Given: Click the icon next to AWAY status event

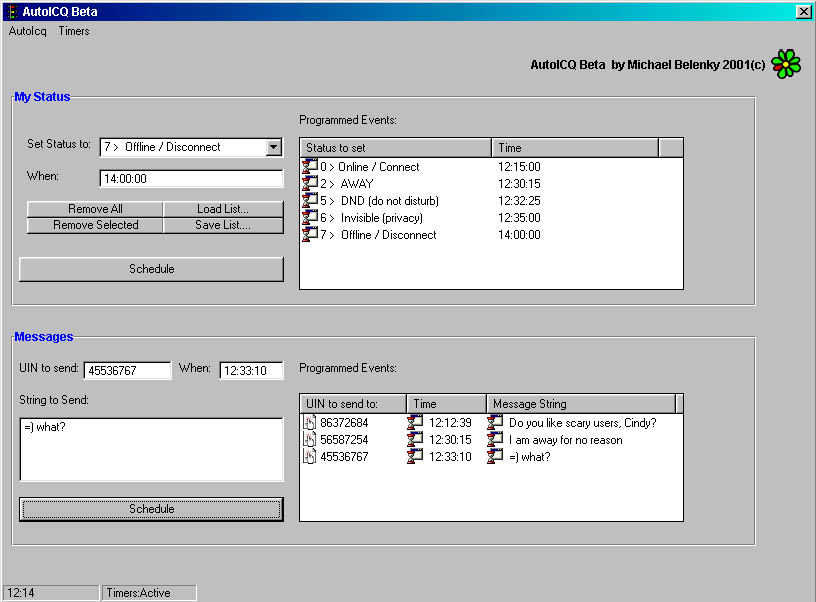Looking at the screenshot, I should (x=309, y=184).
